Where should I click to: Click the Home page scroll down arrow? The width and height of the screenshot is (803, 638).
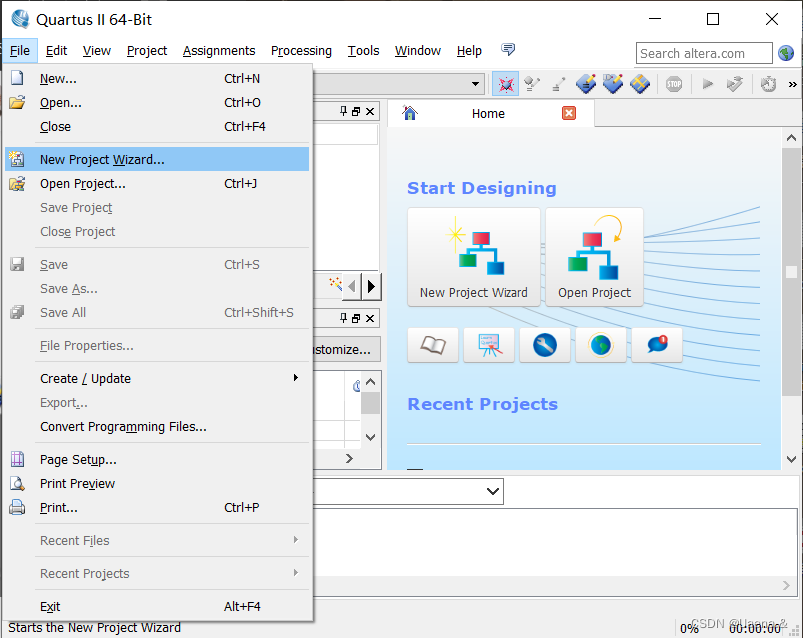(x=791, y=459)
